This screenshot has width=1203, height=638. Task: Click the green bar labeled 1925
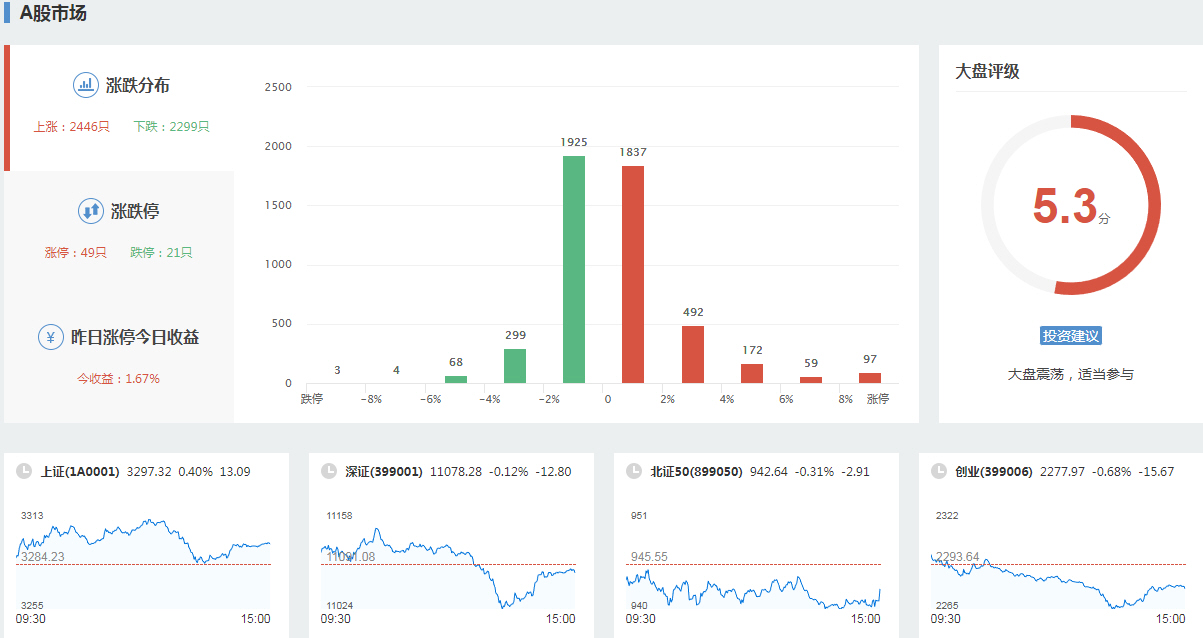[574, 270]
